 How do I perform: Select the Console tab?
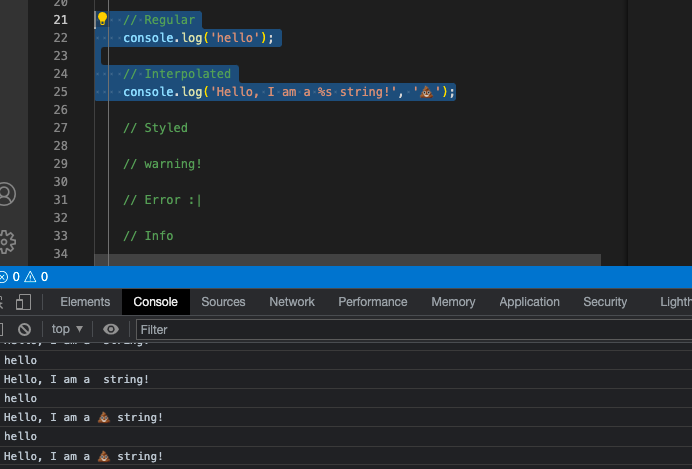click(x=155, y=302)
